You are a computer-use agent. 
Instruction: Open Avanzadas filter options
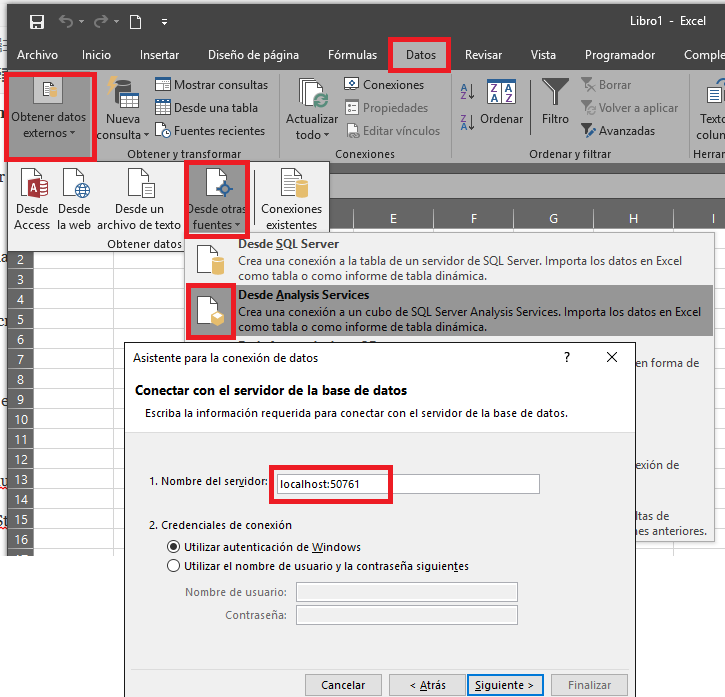pyautogui.click(x=618, y=131)
